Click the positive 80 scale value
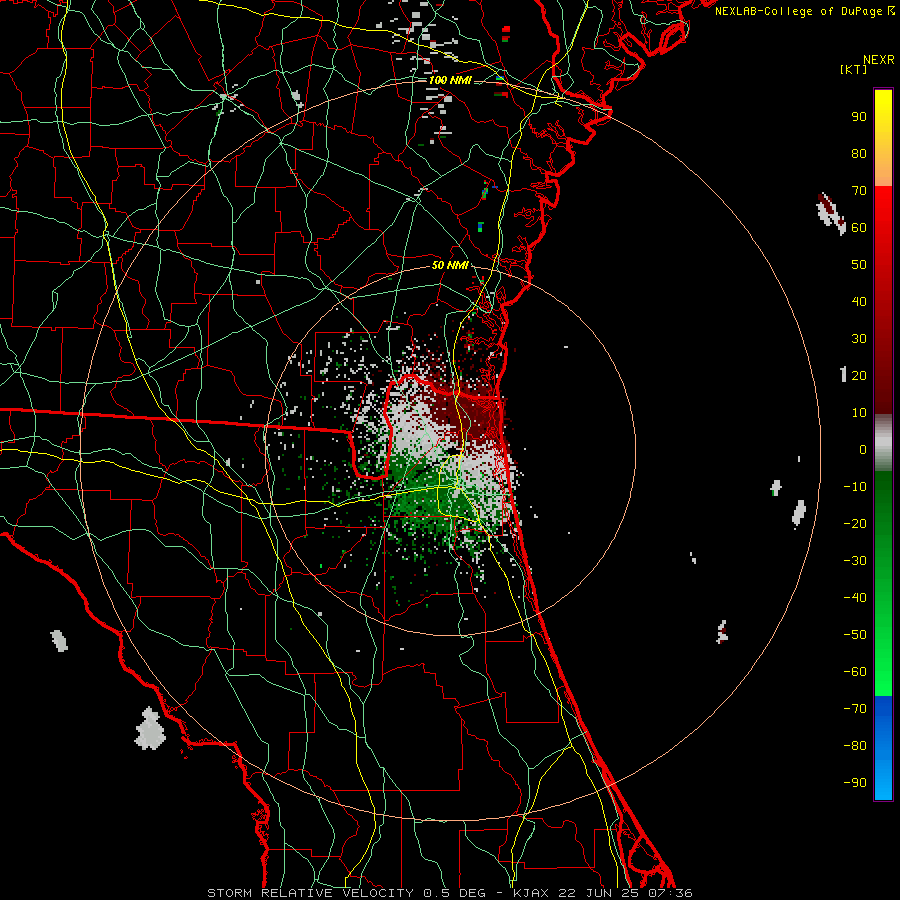This screenshot has width=900, height=900. tap(859, 153)
